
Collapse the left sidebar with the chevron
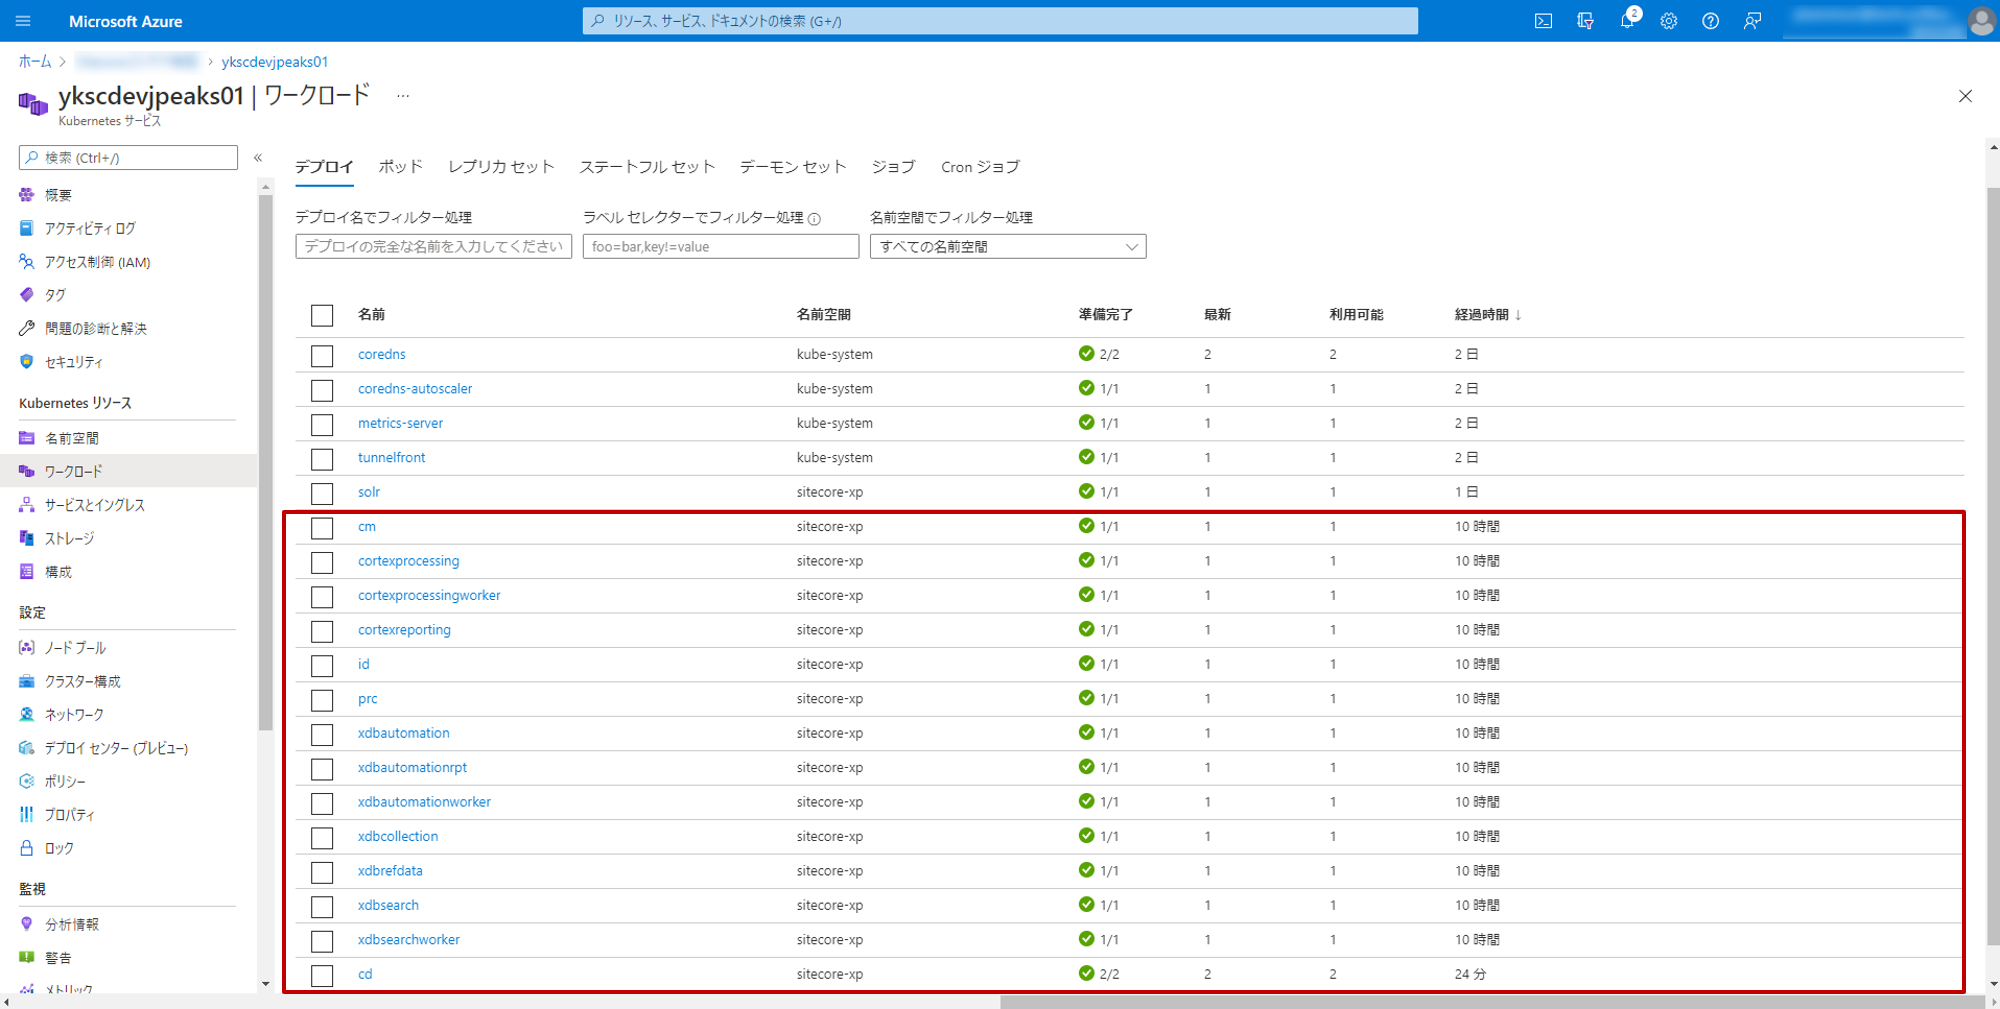[x=258, y=158]
